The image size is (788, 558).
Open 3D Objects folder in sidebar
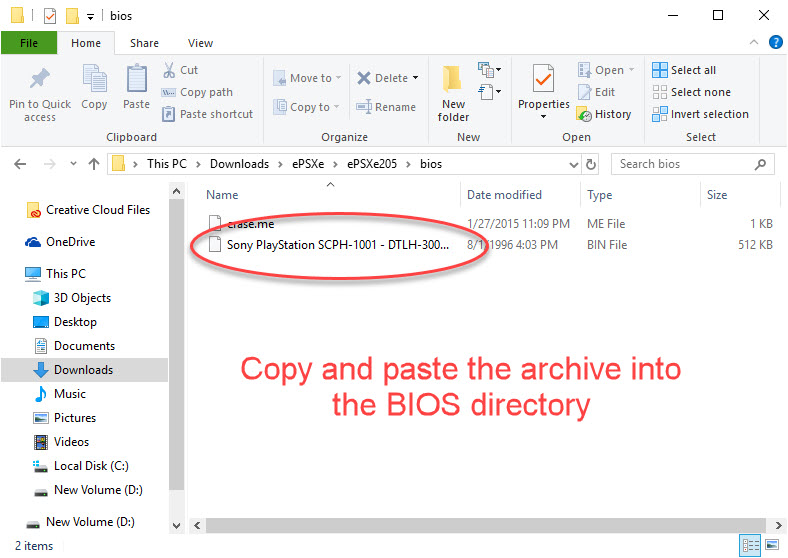pyautogui.click(x=72, y=298)
